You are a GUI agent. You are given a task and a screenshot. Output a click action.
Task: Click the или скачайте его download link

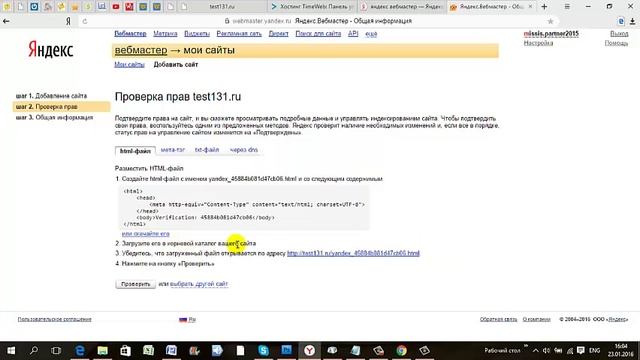[x=145, y=234]
